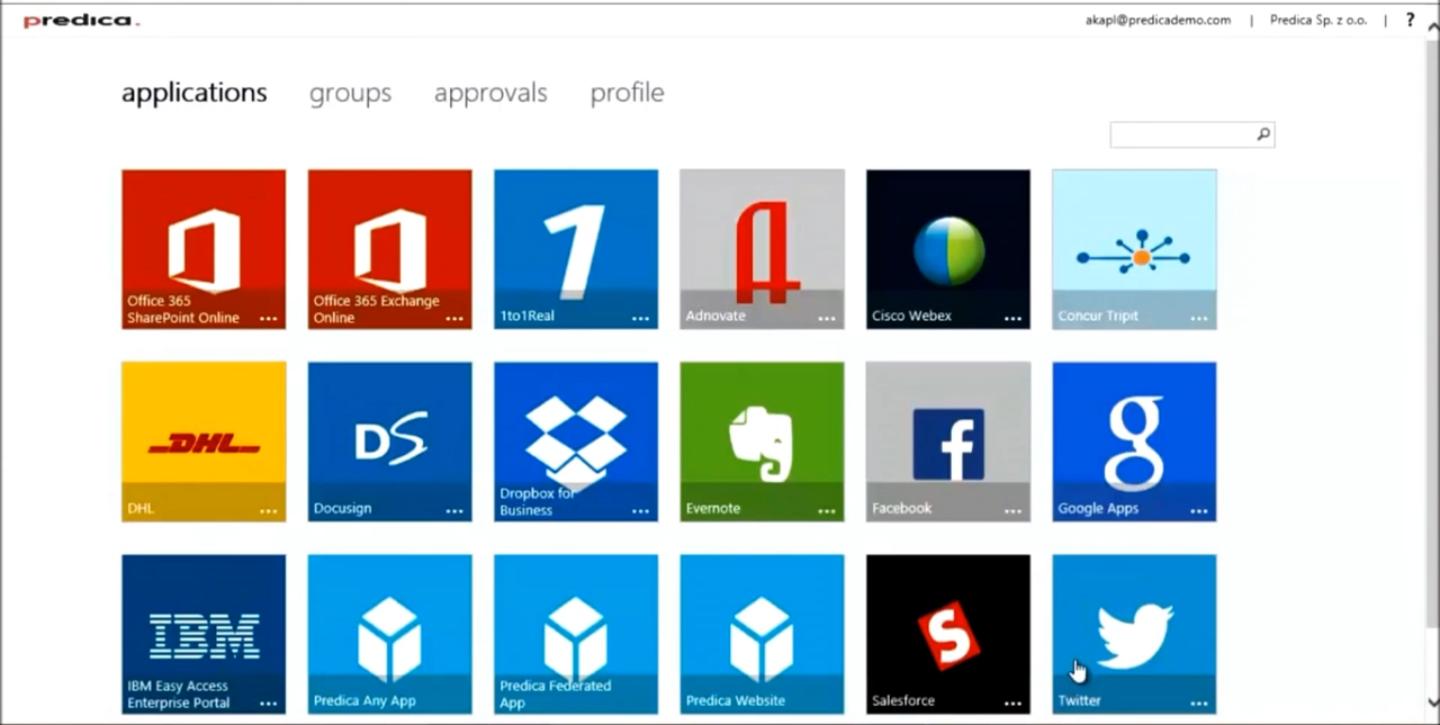Launch the DHL application tile
1440x725 pixels.
pyautogui.click(x=204, y=441)
